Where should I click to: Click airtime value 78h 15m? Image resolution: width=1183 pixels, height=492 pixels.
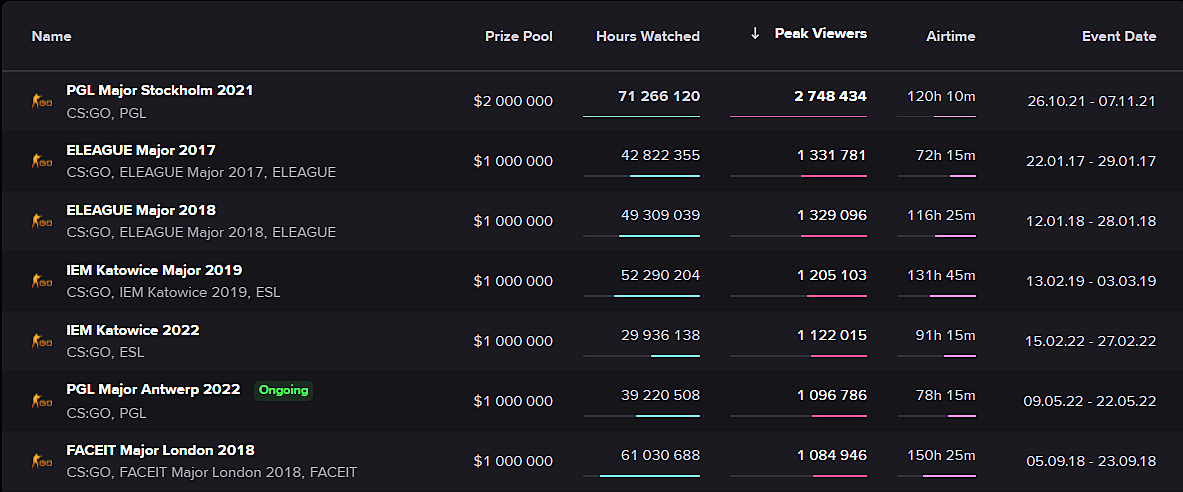point(945,395)
